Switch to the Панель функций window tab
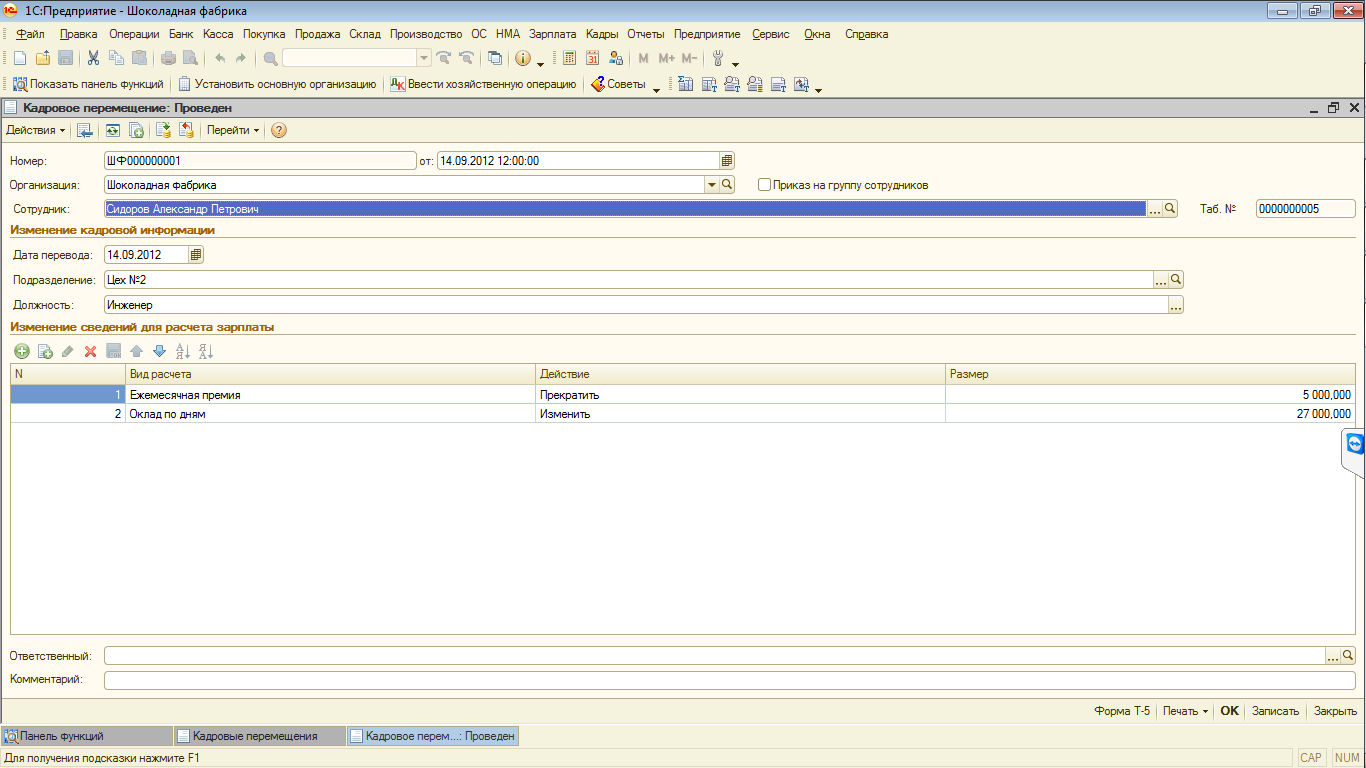Image resolution: width=1366 pixels, height=768 pixels. [x=87, y=736]
